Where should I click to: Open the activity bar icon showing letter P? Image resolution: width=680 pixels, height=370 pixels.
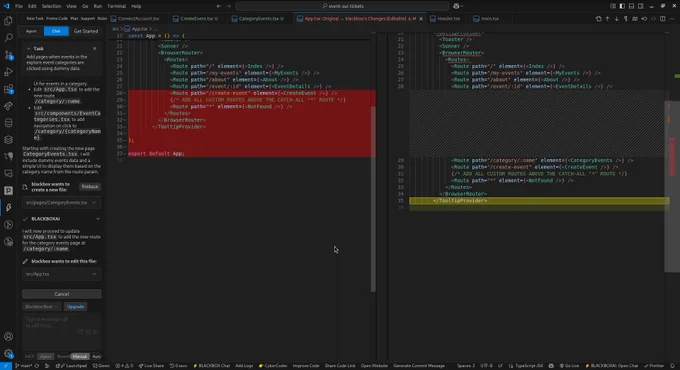pyautogui.click(x=8, y=190)
